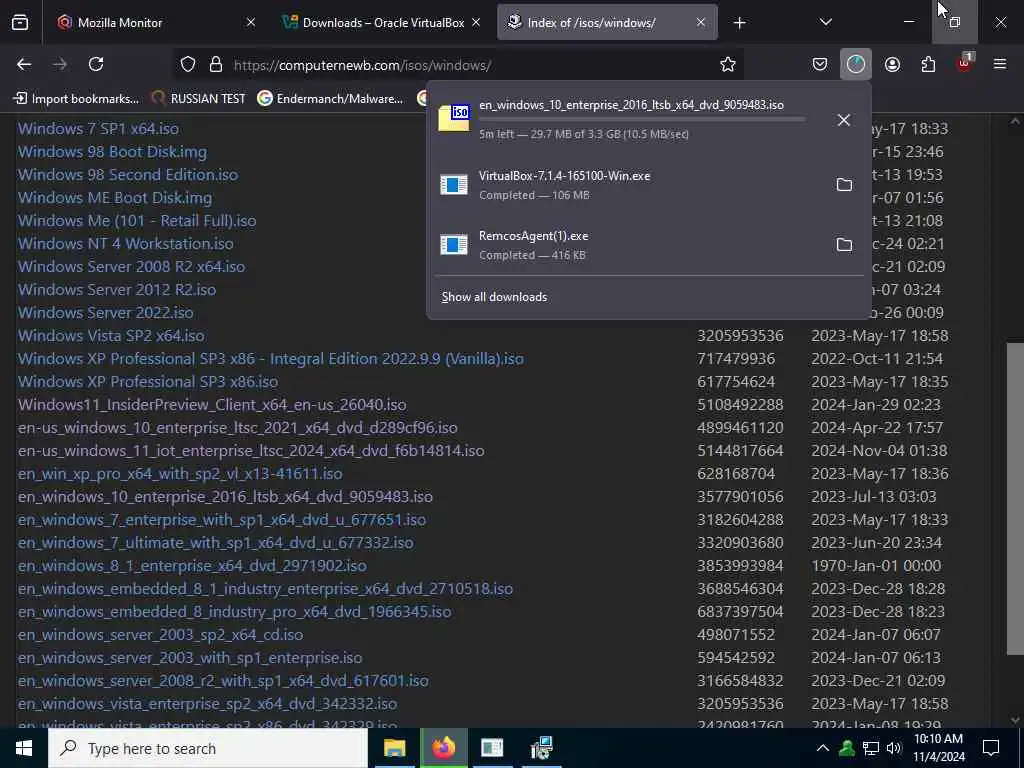Click the scrollbar up arrow

(x=1015, y=121)
